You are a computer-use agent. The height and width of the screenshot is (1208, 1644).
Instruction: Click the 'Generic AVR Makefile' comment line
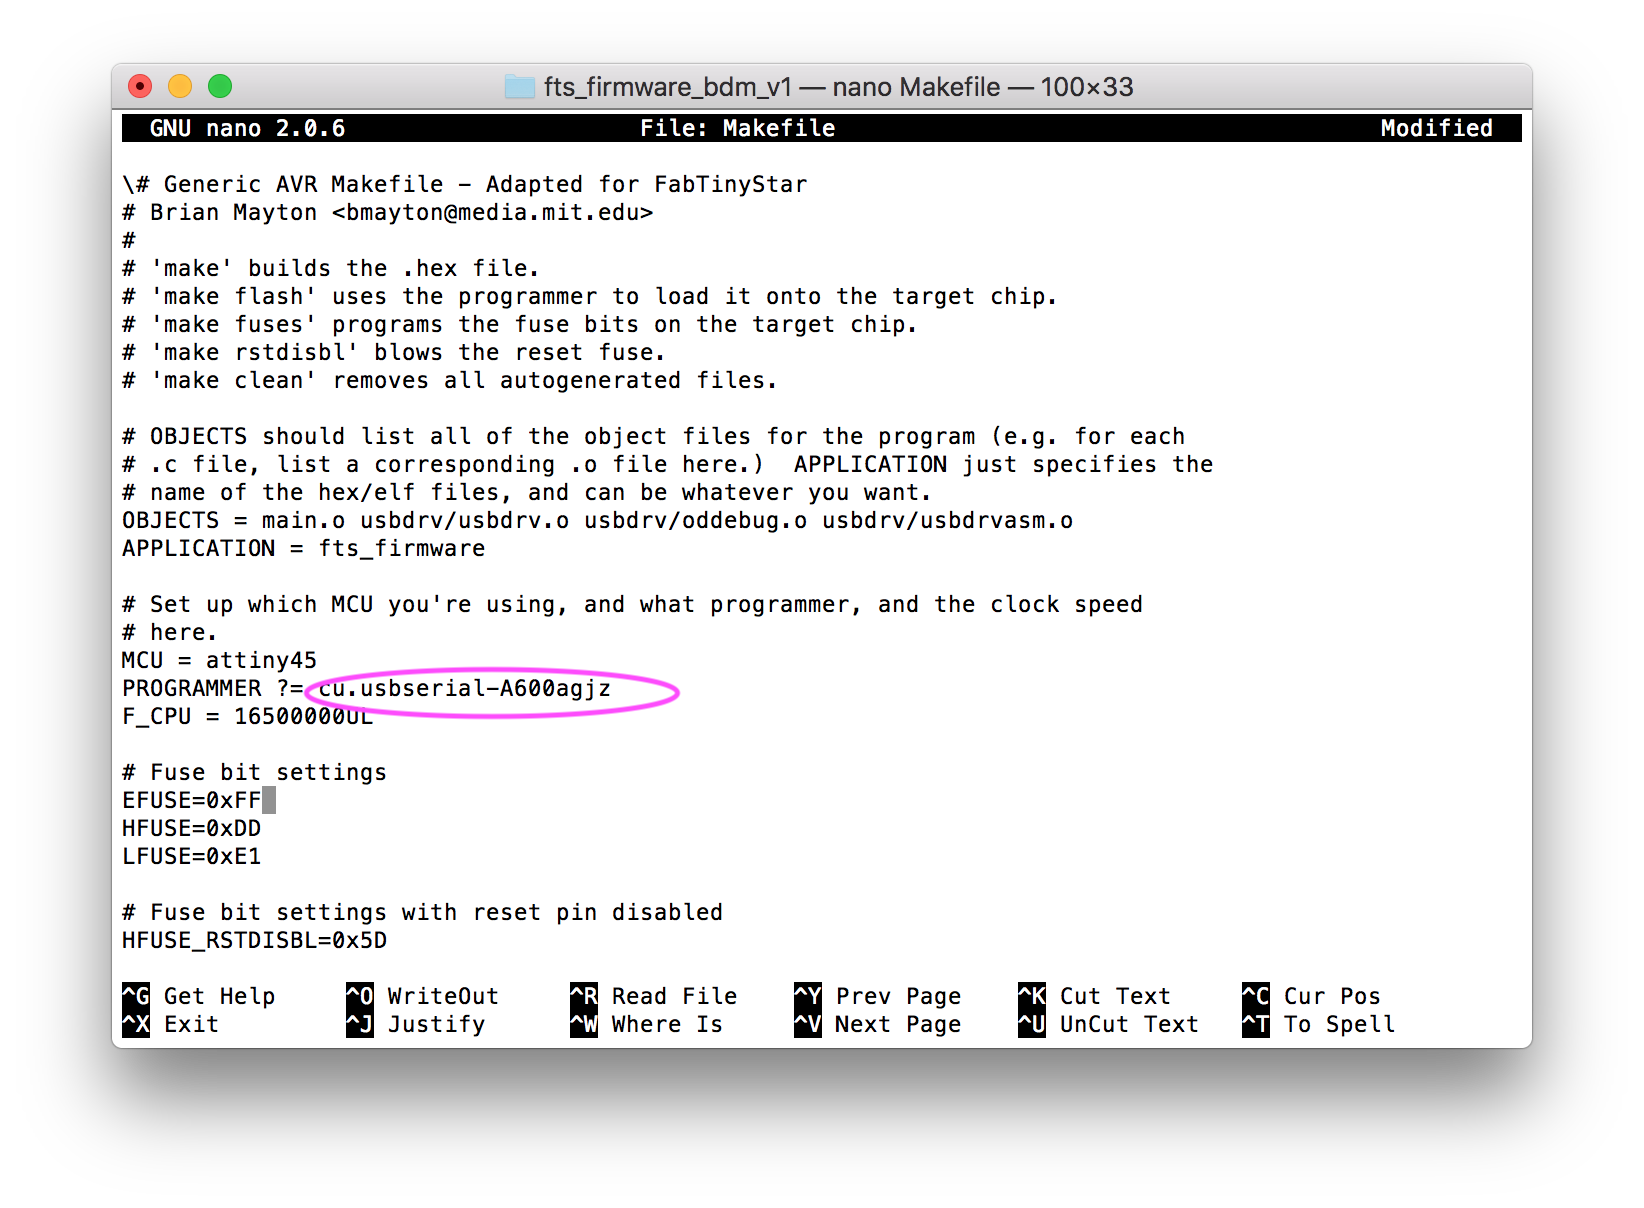tap(465, 184)
